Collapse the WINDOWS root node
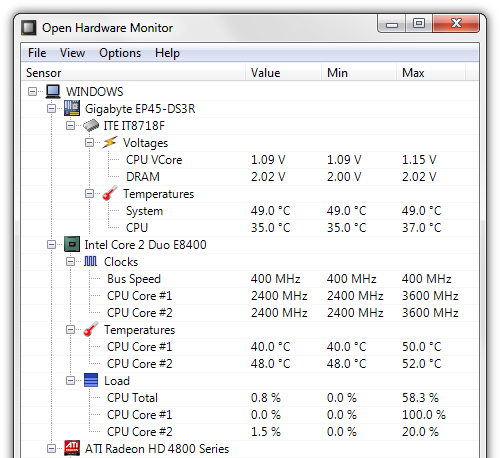Viewport: 500px width, 458px height. tap(32, 91)
